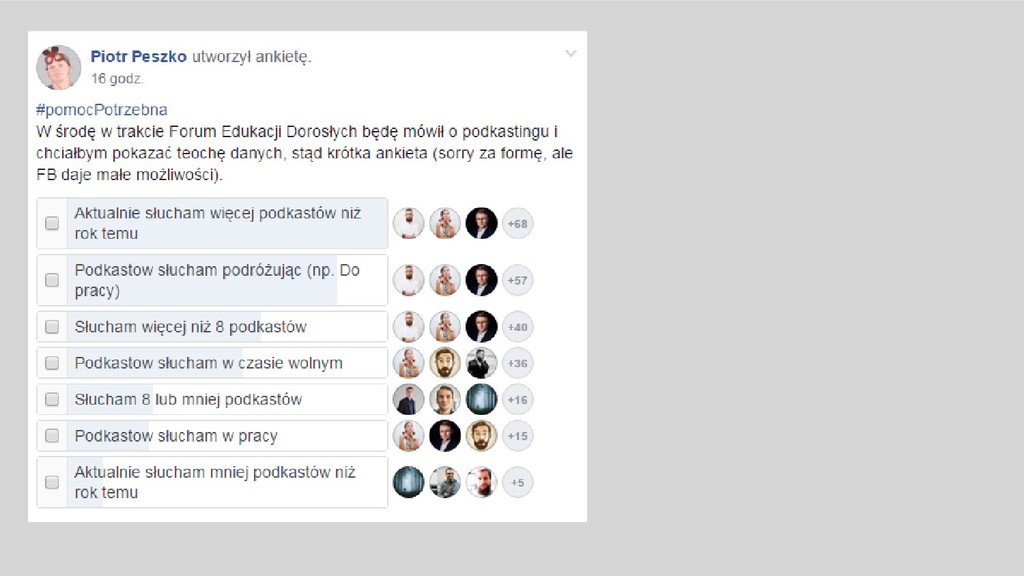Check 'Podkastow słucham podróżując' option

pyautogui.click(x=52, y=280)
